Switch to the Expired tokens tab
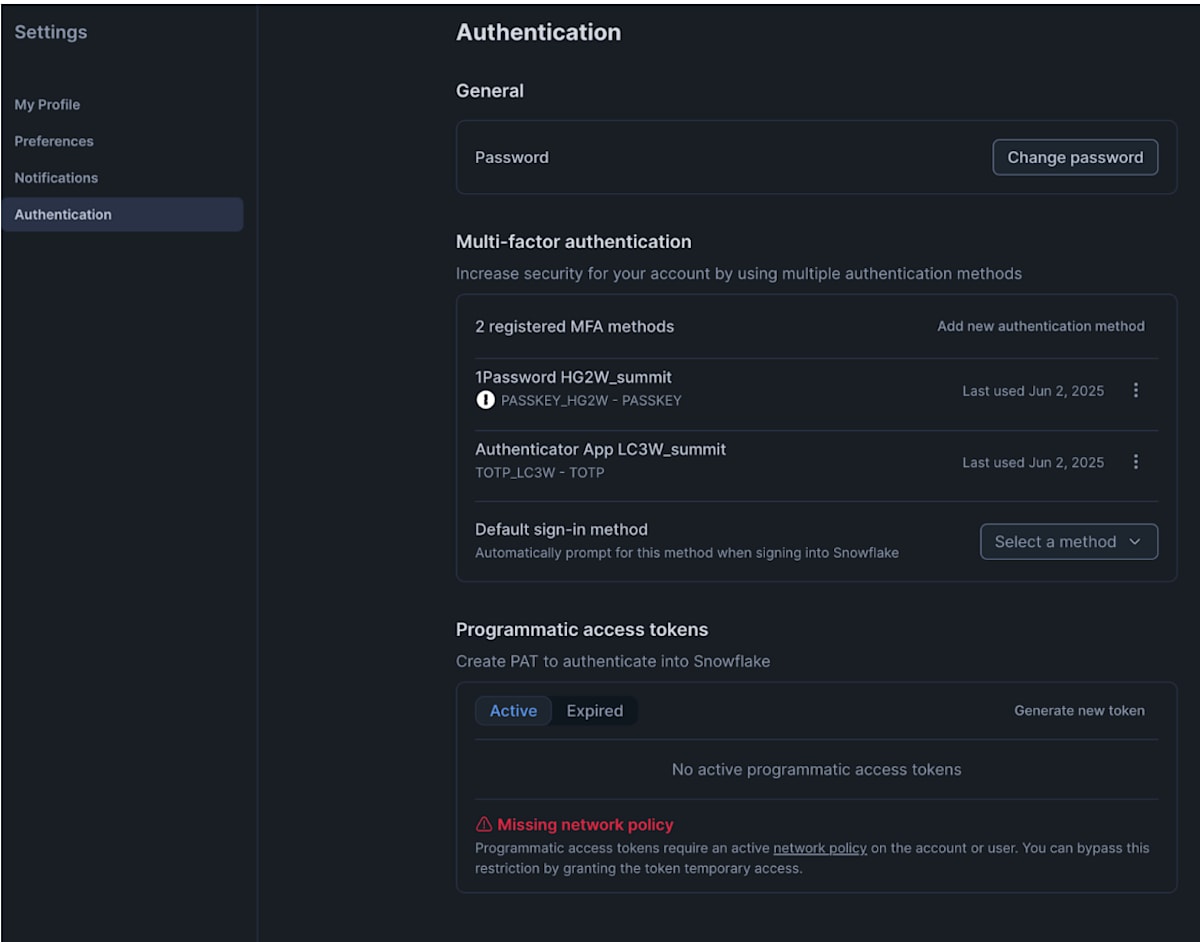Image resolution: width=1200 pixels, height=942 pixels. tap(594, 711)
